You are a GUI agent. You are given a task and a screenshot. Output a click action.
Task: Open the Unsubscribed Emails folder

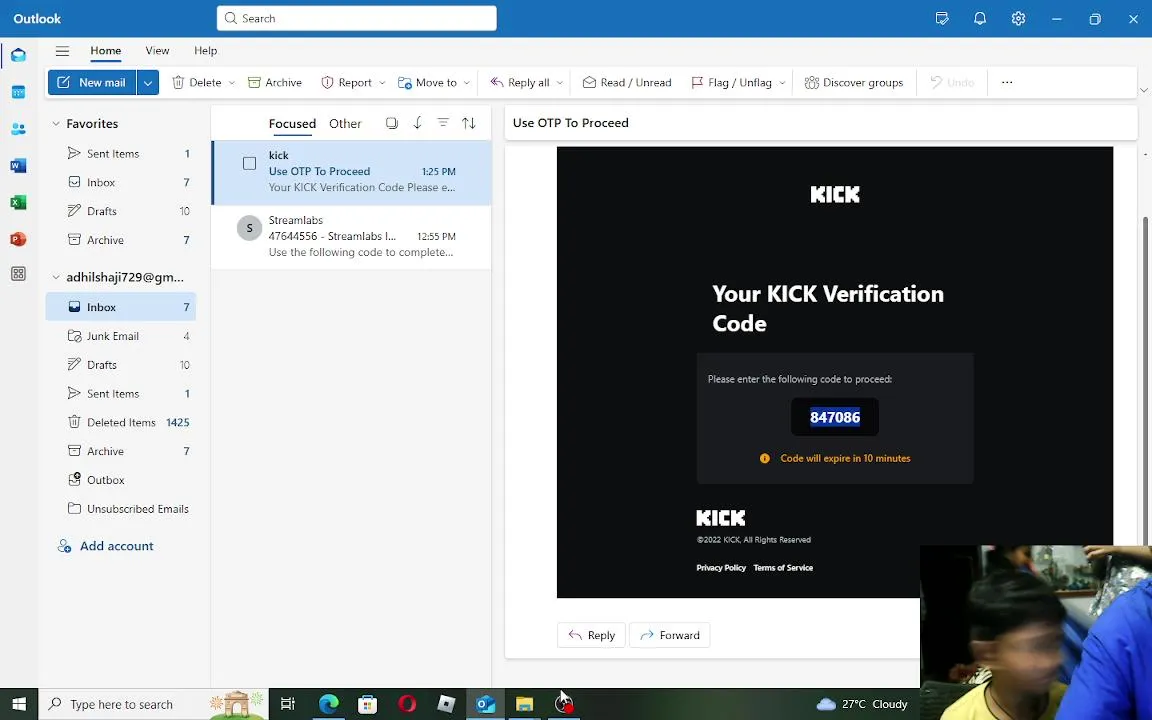coord(121,508)
